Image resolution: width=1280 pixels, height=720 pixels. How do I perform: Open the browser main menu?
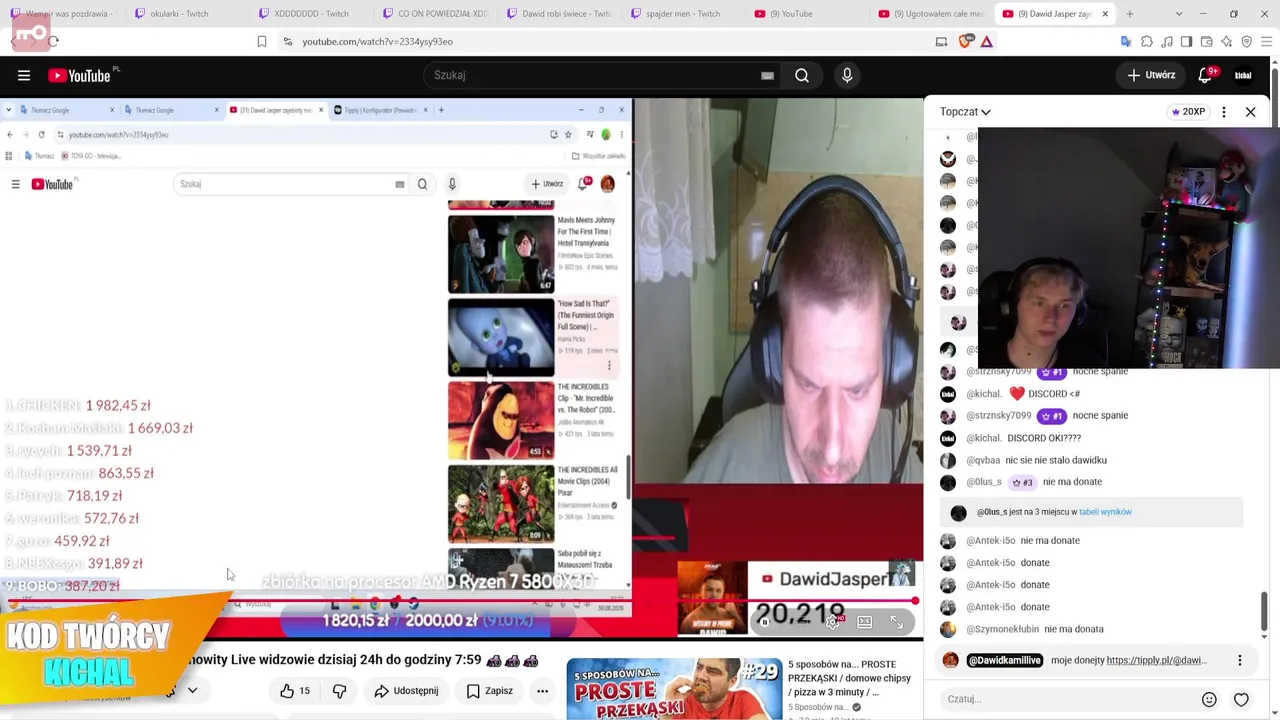(1267, 41)
